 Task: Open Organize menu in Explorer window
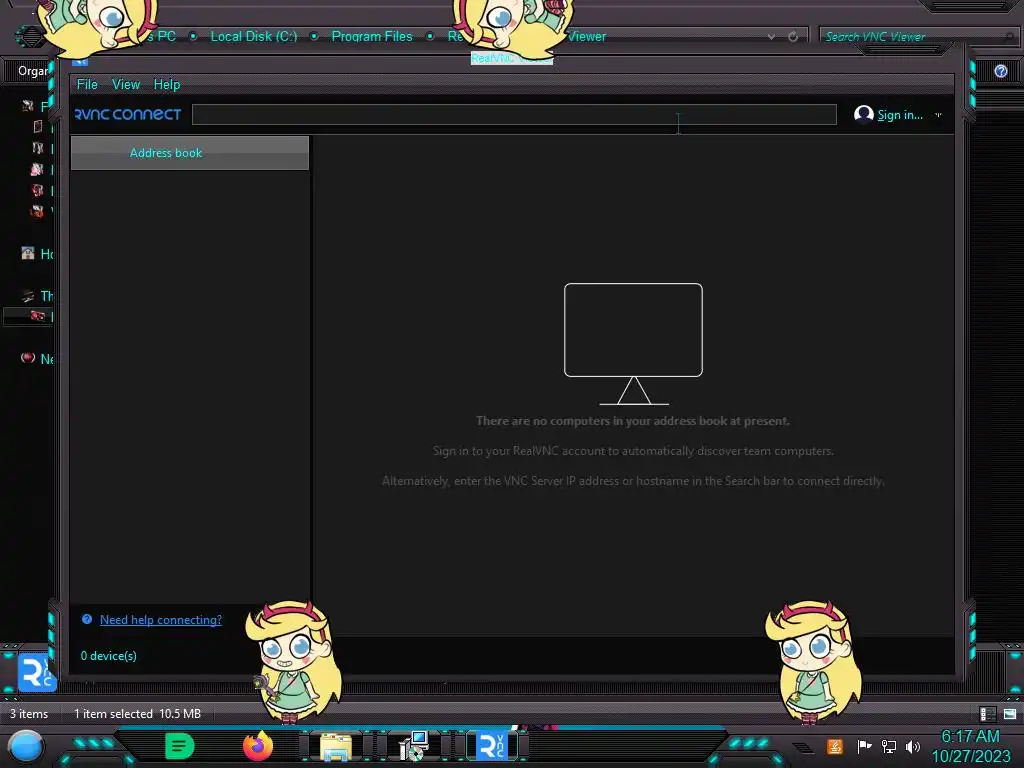[x=33, y=71]
